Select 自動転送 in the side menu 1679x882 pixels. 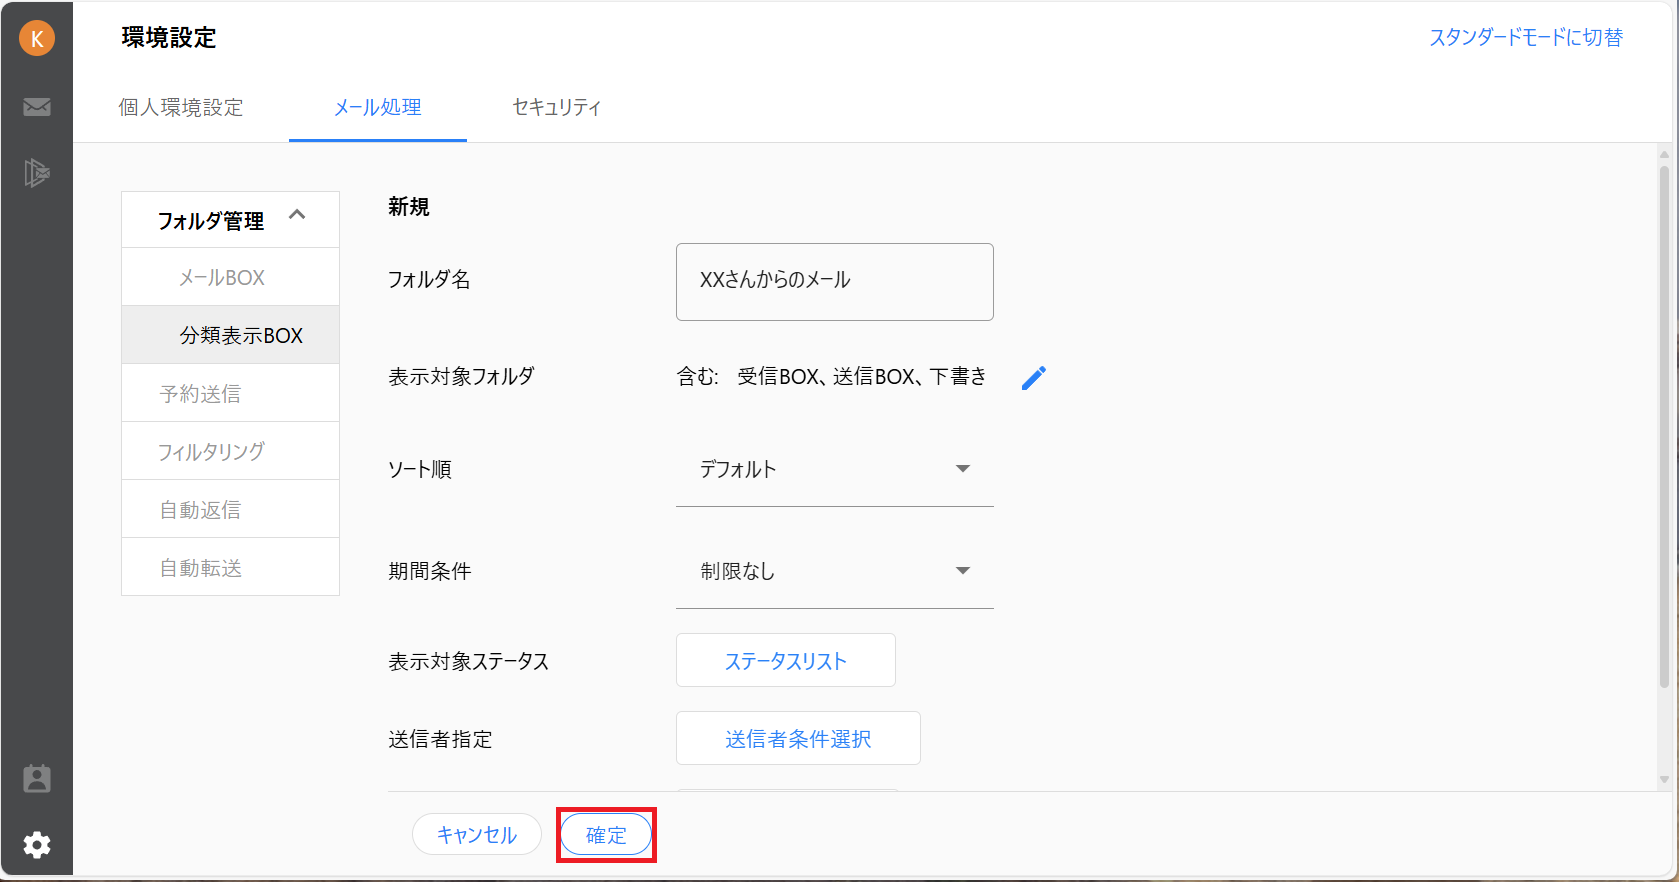click(x=230, y=567)
